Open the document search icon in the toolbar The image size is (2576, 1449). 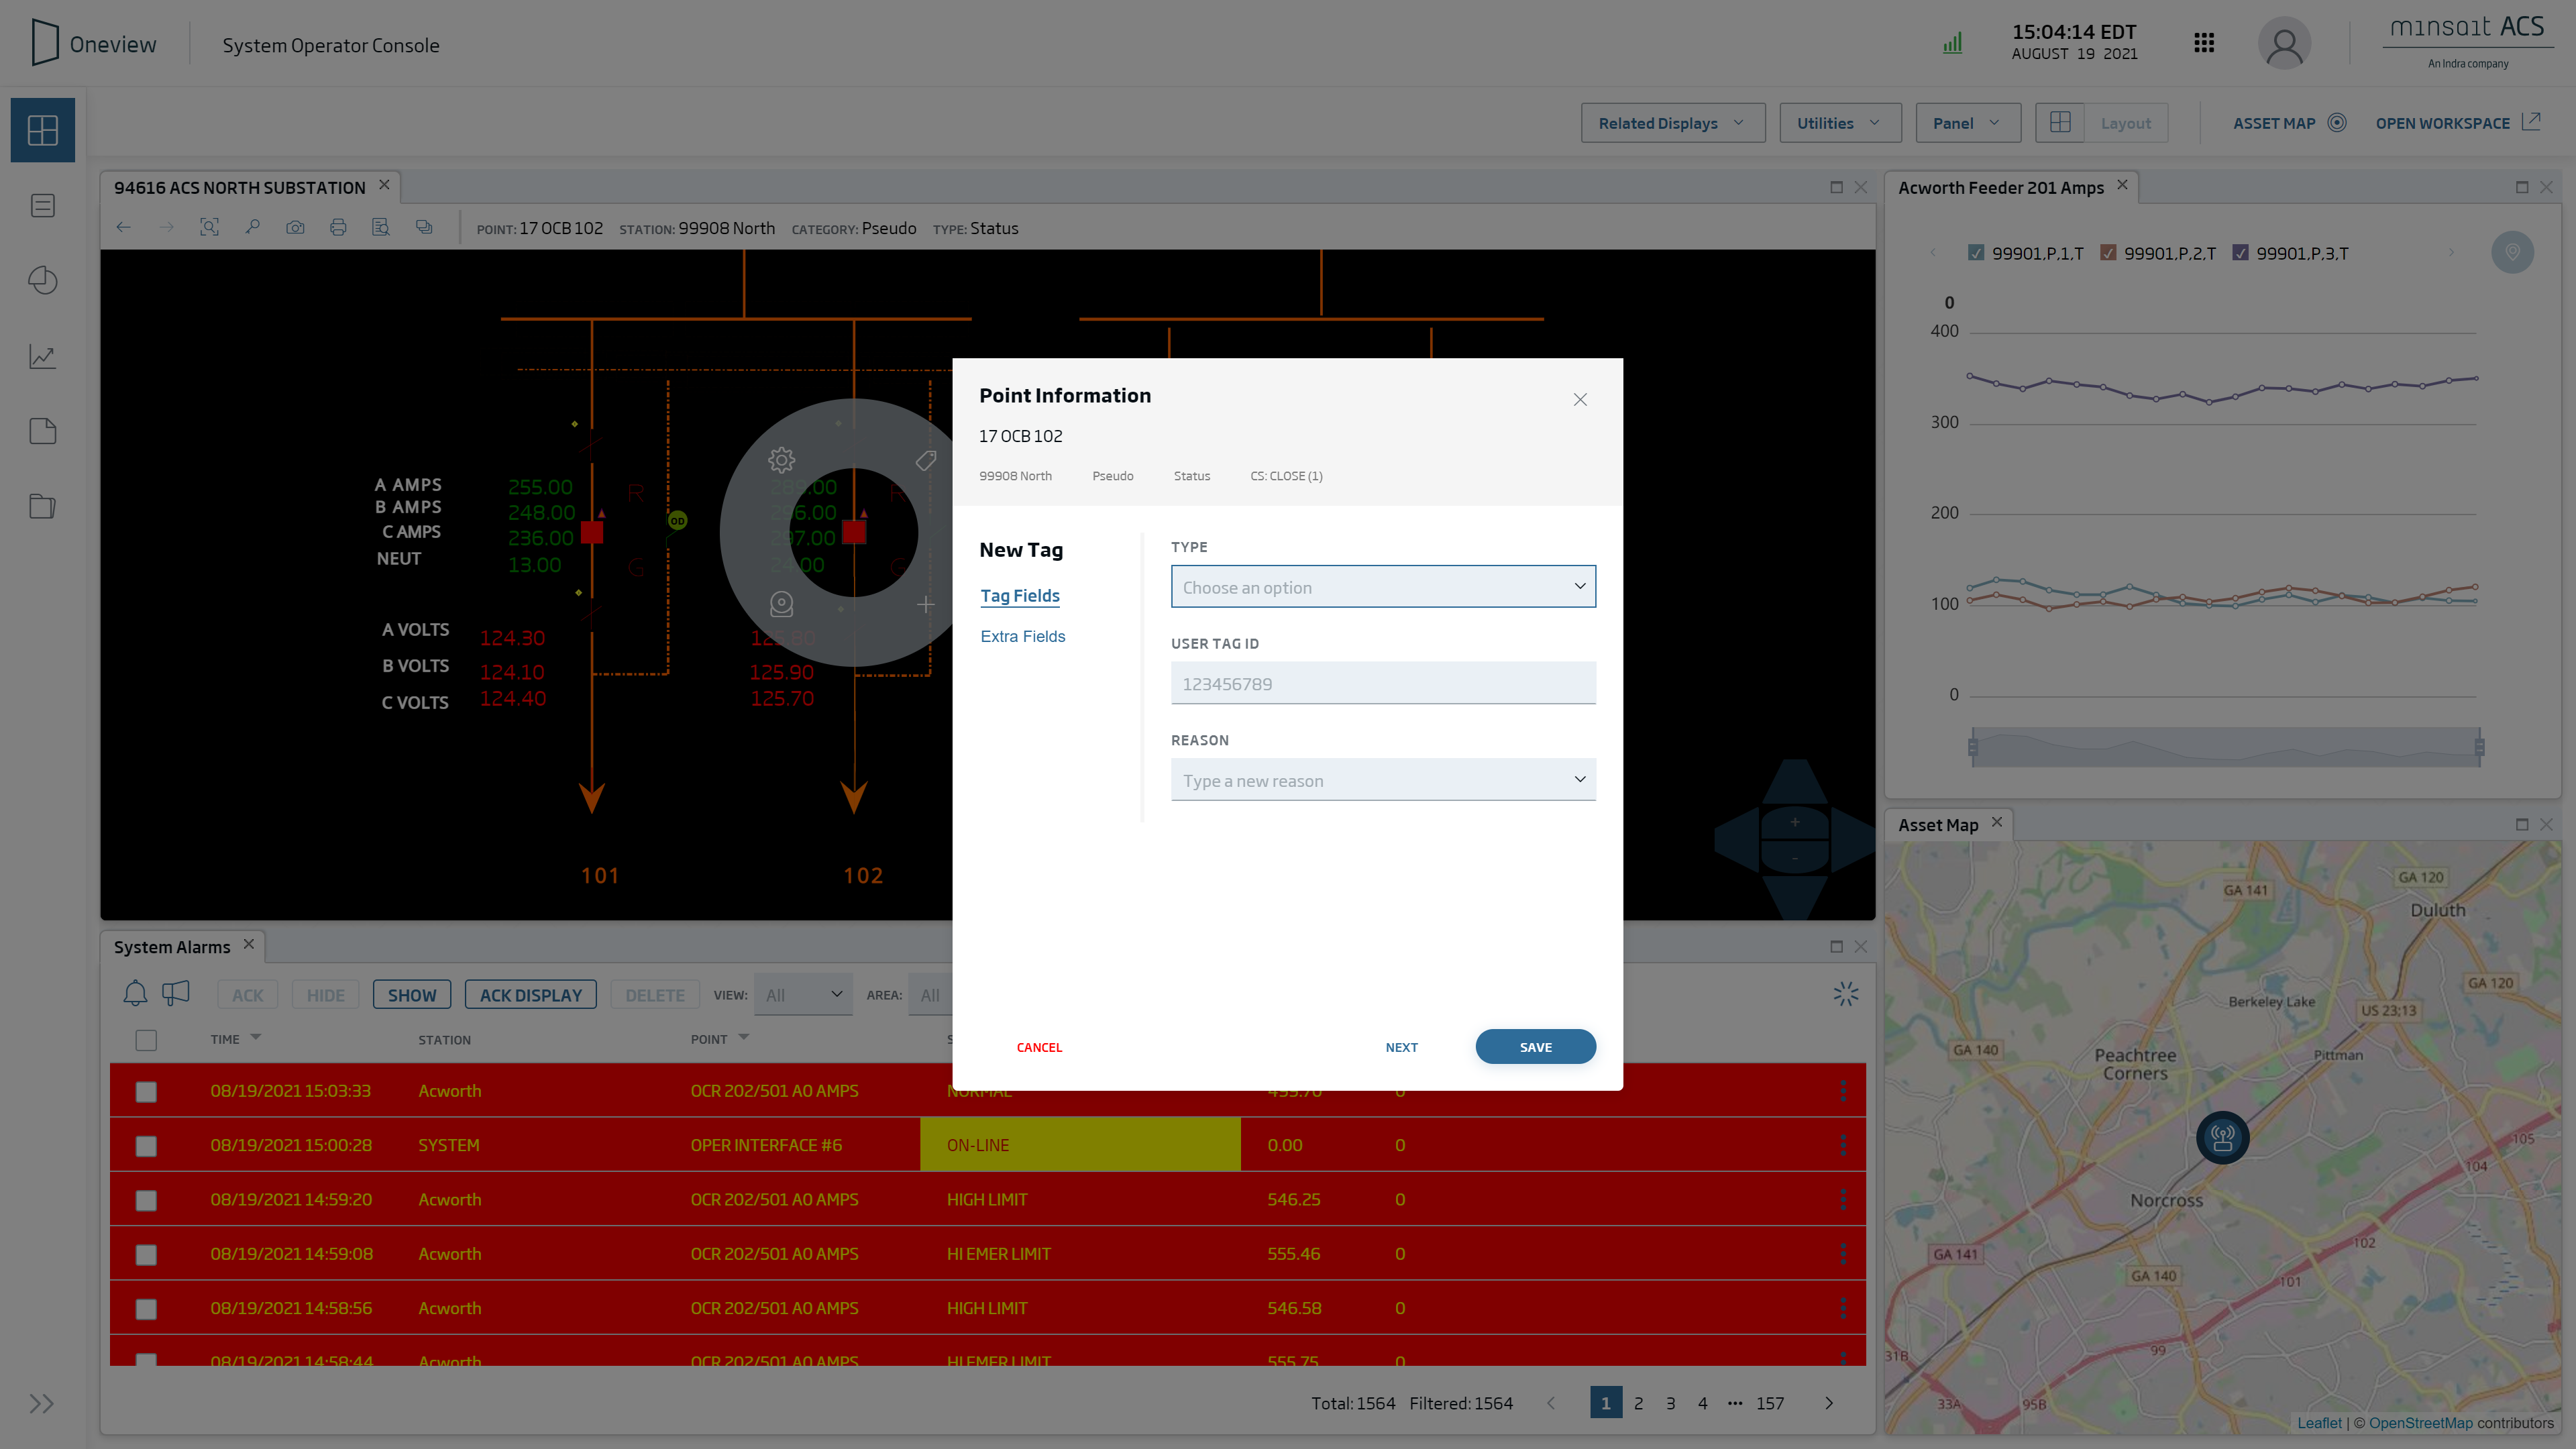tap(381, 227)
